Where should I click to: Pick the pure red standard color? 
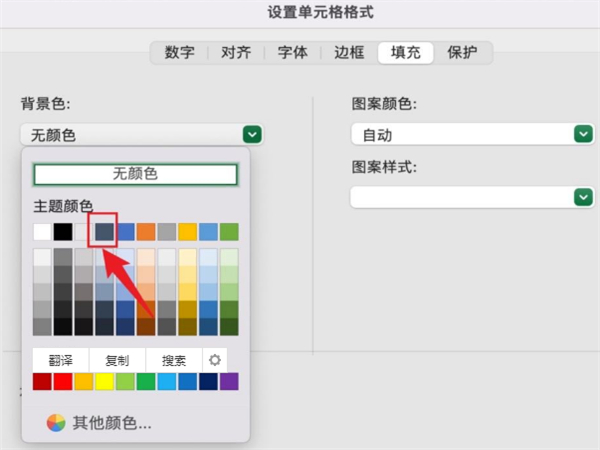[63, 381]
